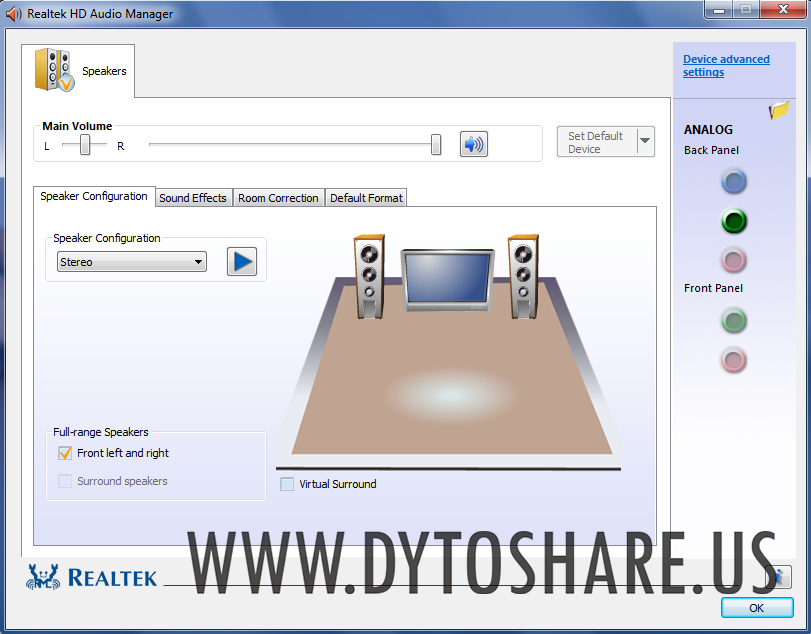Click the pink rear microphone jack
Viewport: 811px width, 634px height.
(733, 260)
